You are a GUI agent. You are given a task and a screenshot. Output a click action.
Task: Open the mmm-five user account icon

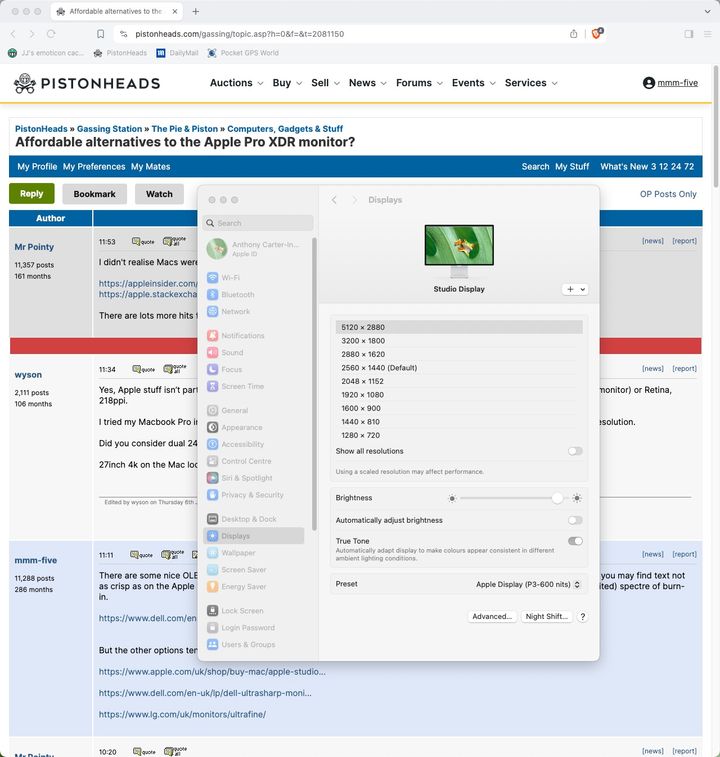[649, 83]
